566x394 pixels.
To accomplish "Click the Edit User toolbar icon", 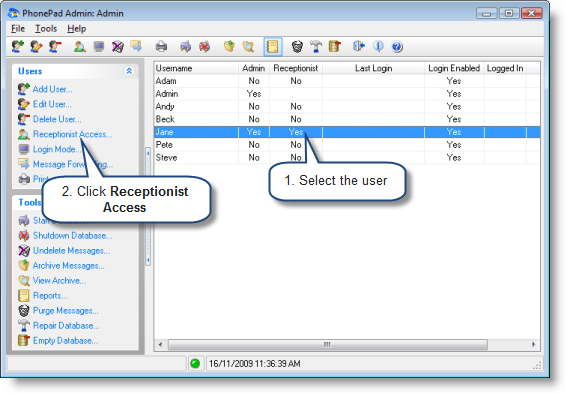I will click(x=36, y=47).
